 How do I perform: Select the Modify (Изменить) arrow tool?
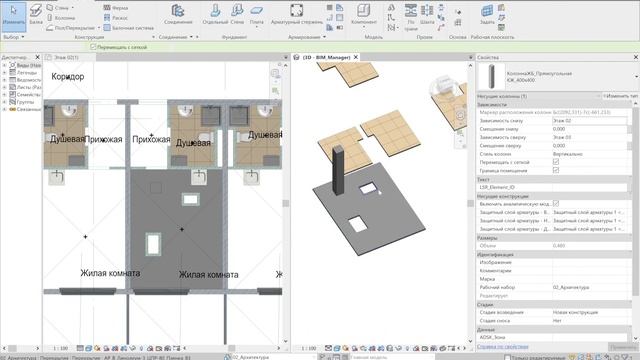[x=14, y=16]
